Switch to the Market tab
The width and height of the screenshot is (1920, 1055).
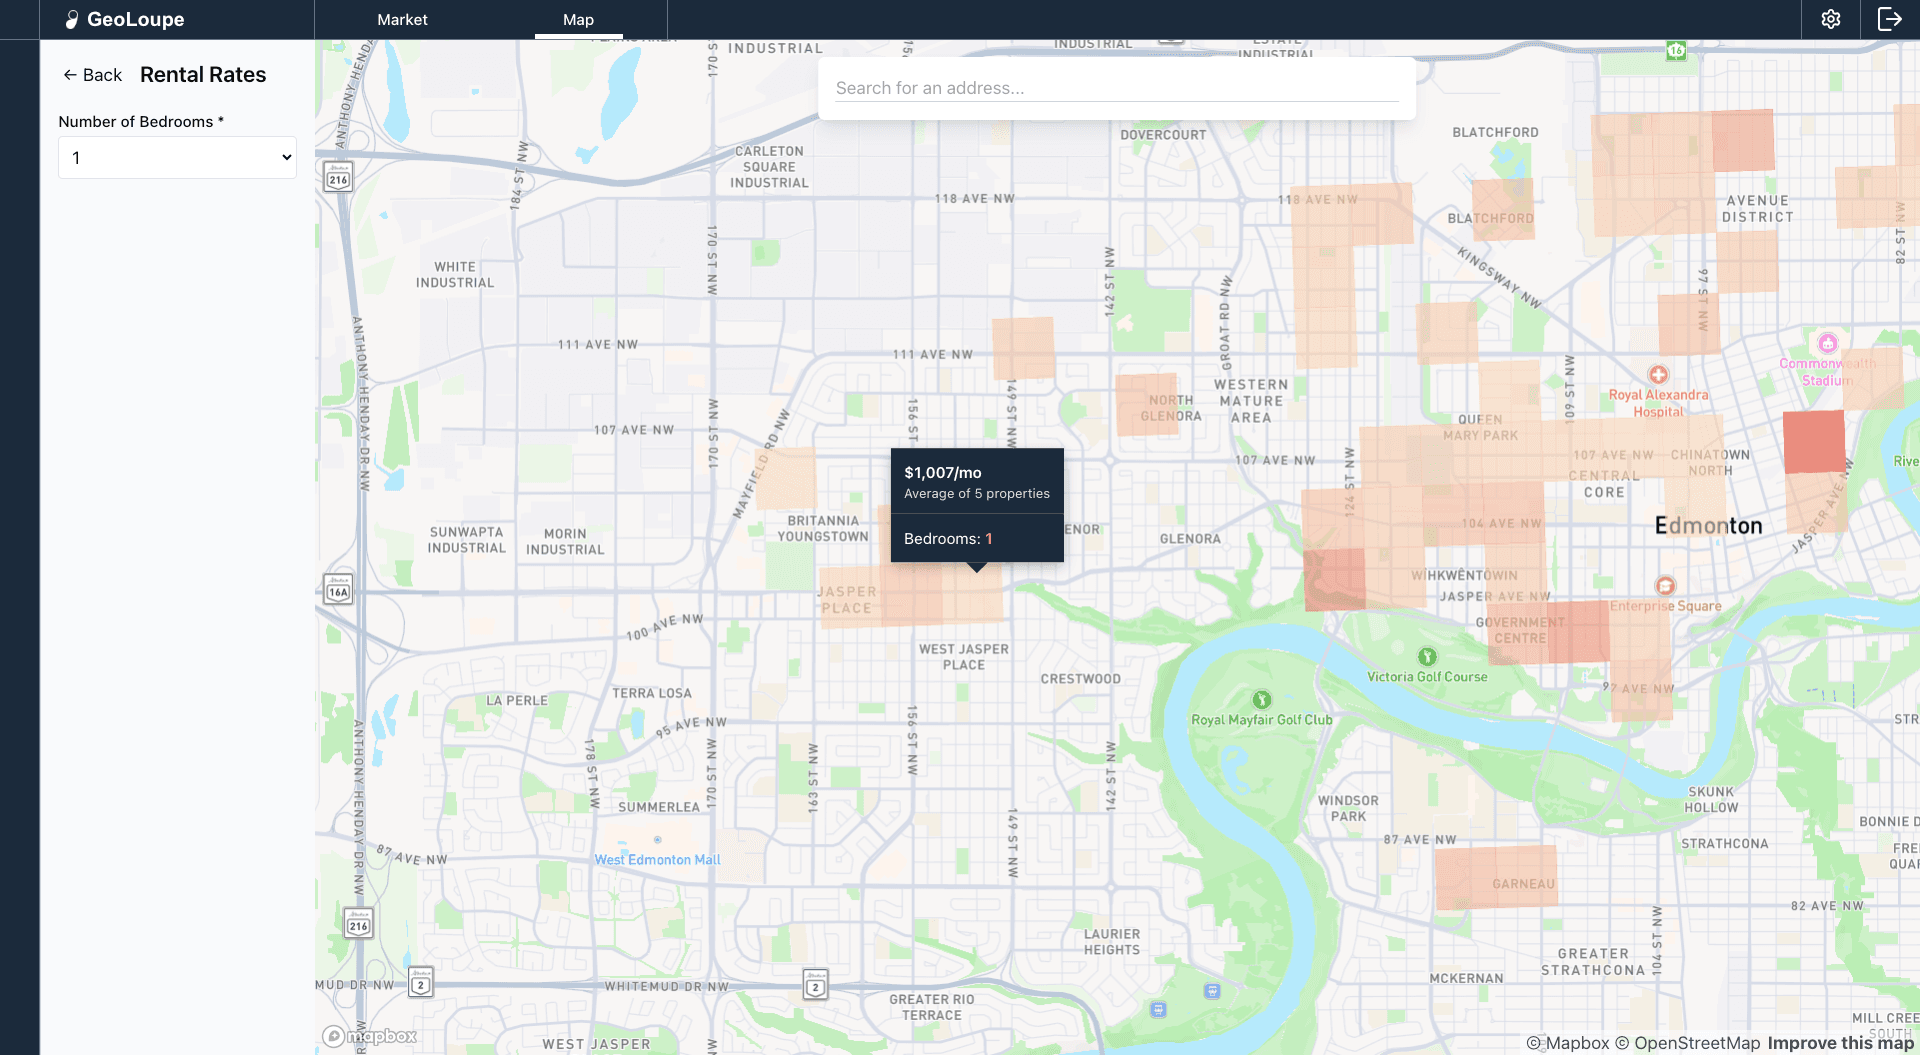pyautogui.click(x=402, y=20)
